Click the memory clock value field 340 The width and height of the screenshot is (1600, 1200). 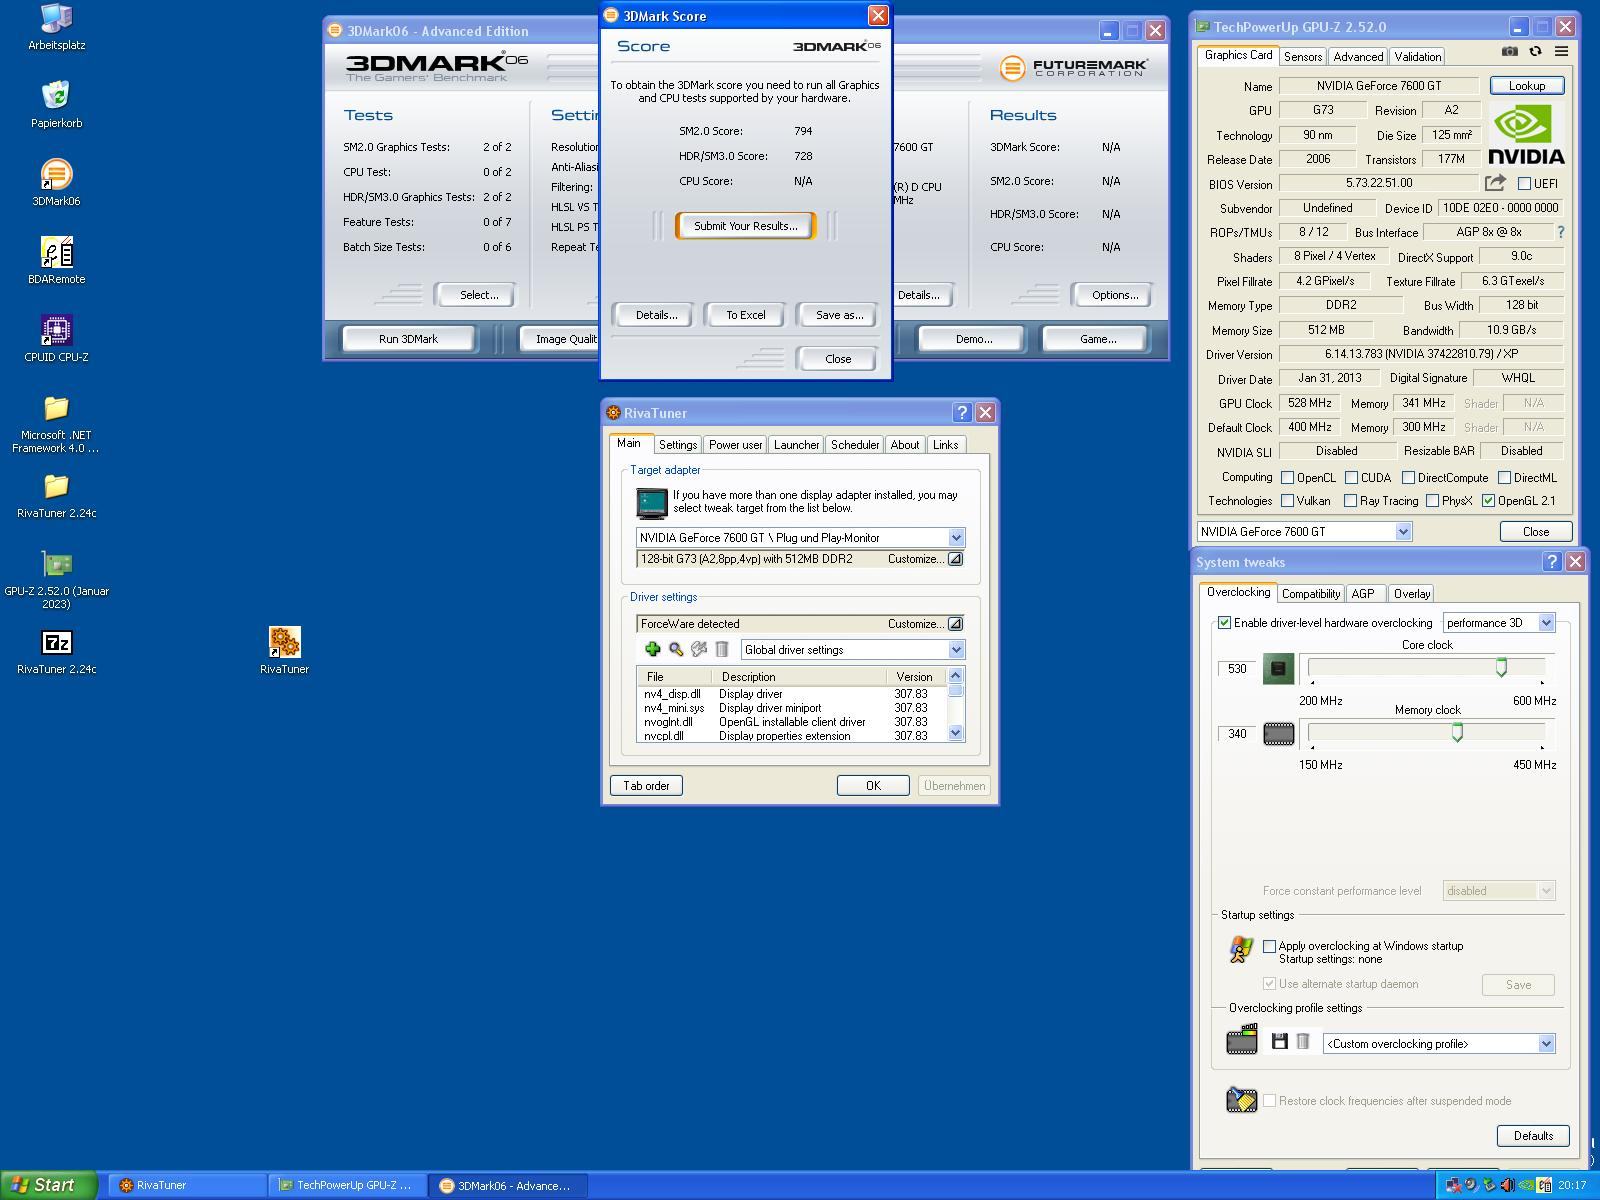[x=1237, y=734]
